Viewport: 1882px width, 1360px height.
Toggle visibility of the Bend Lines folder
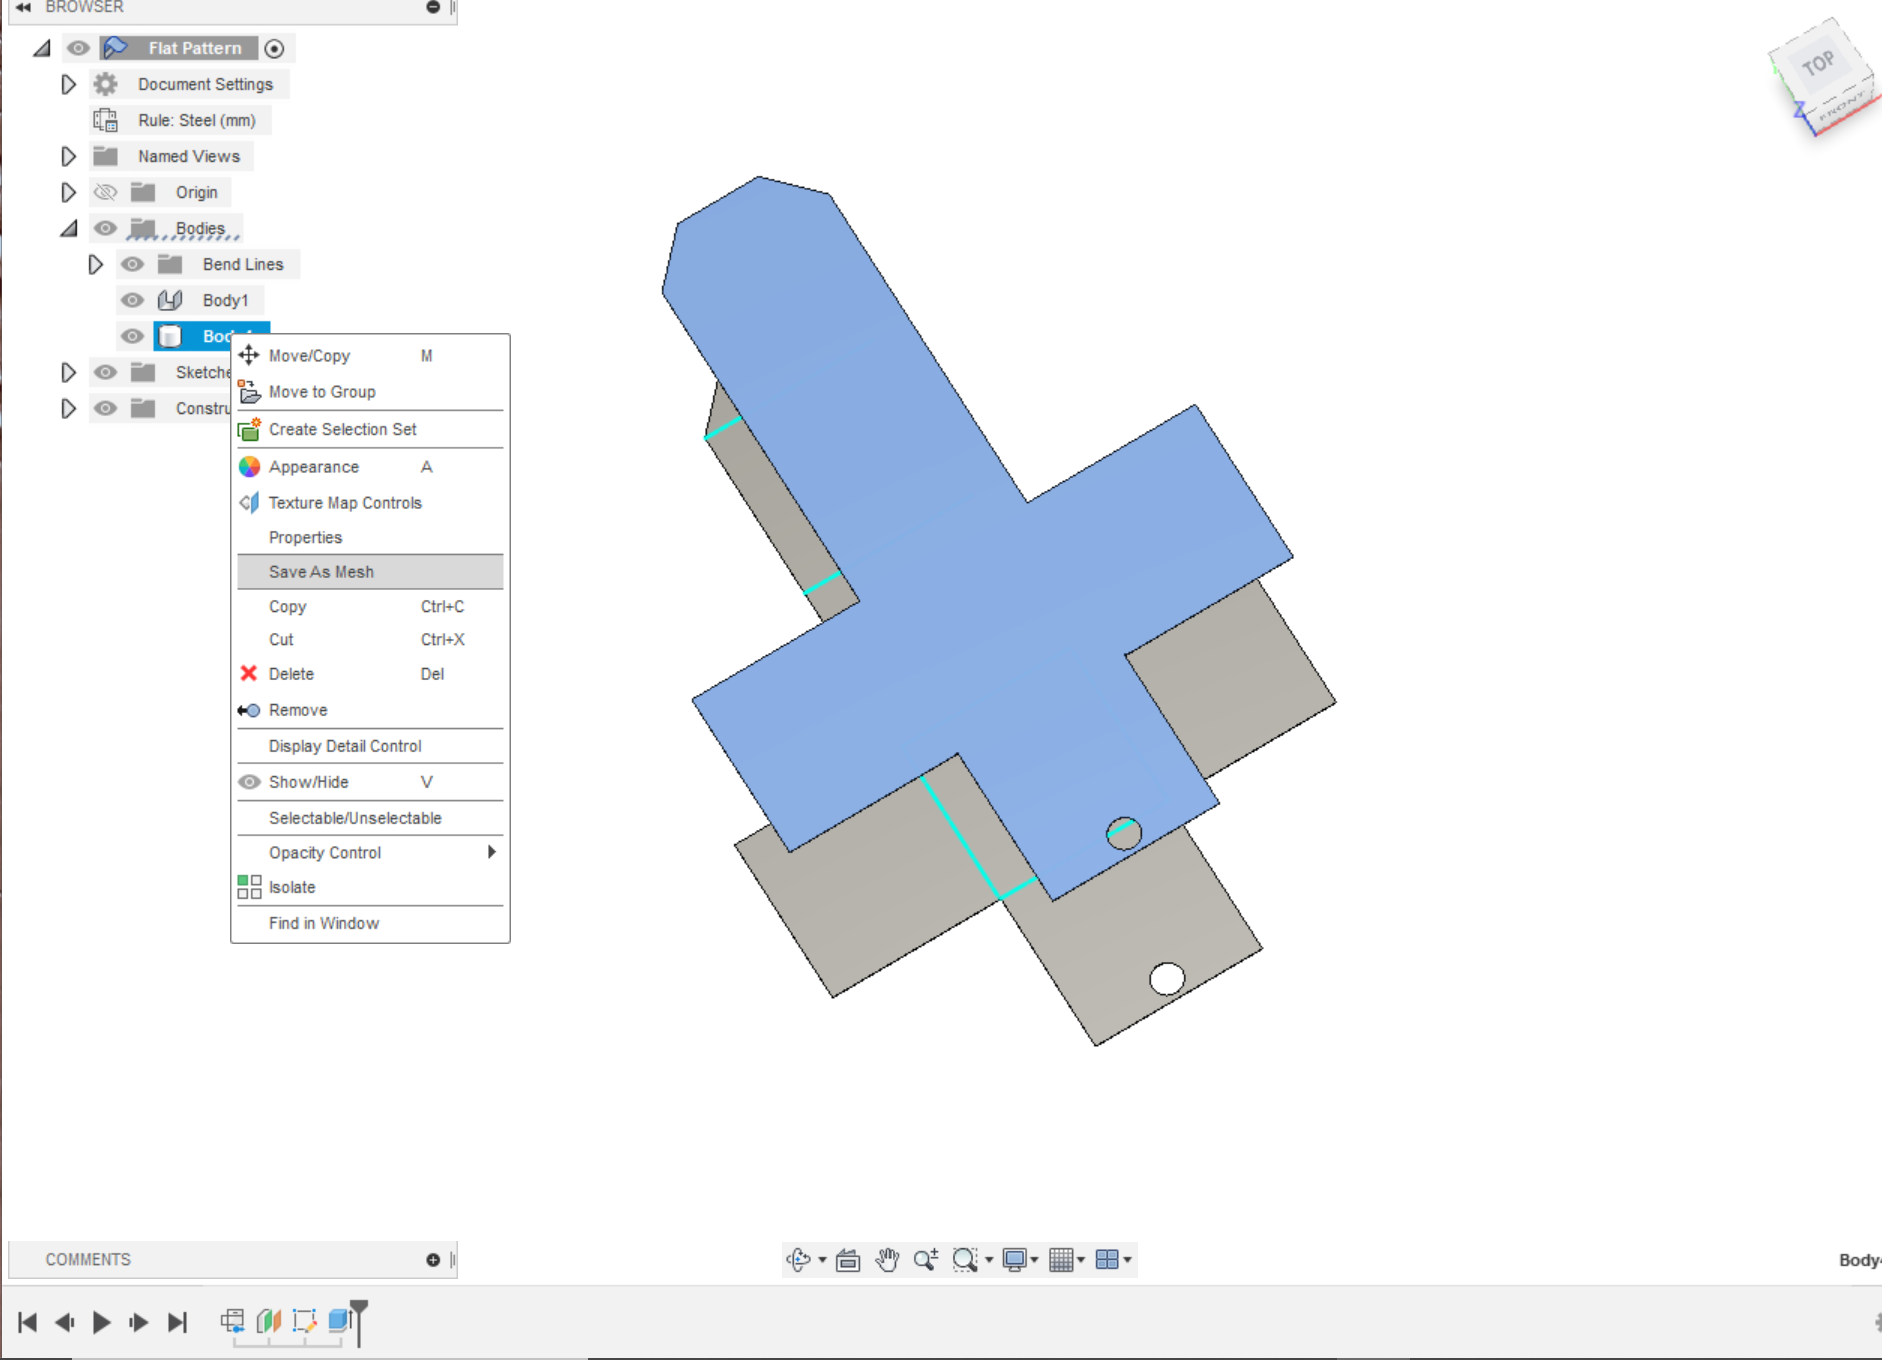132,264
